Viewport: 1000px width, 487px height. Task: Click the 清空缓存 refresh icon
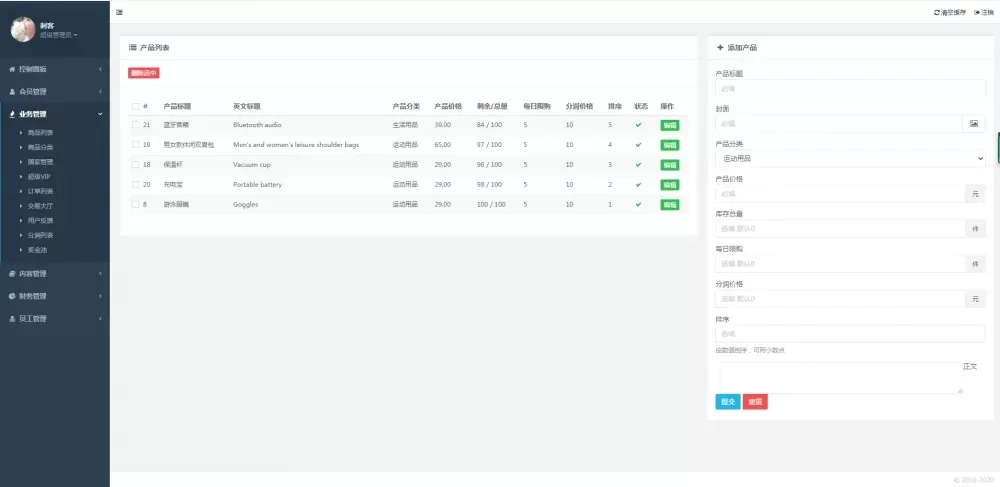click(x=937, y=12)
